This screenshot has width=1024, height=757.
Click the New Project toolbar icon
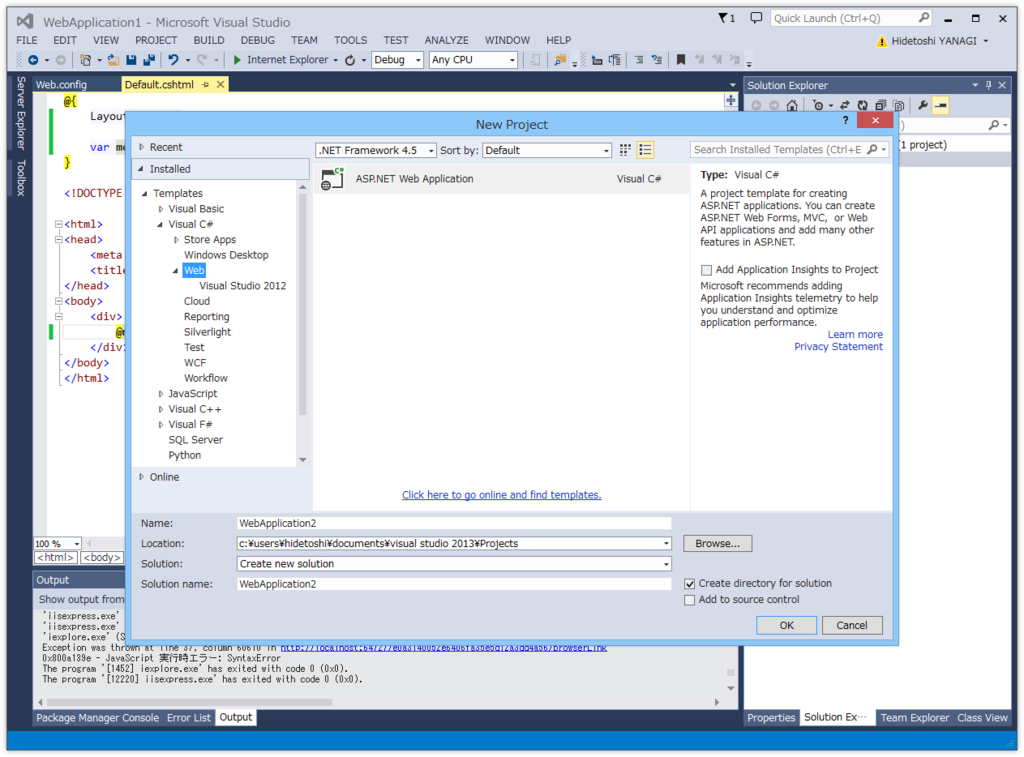pos(85,59)
